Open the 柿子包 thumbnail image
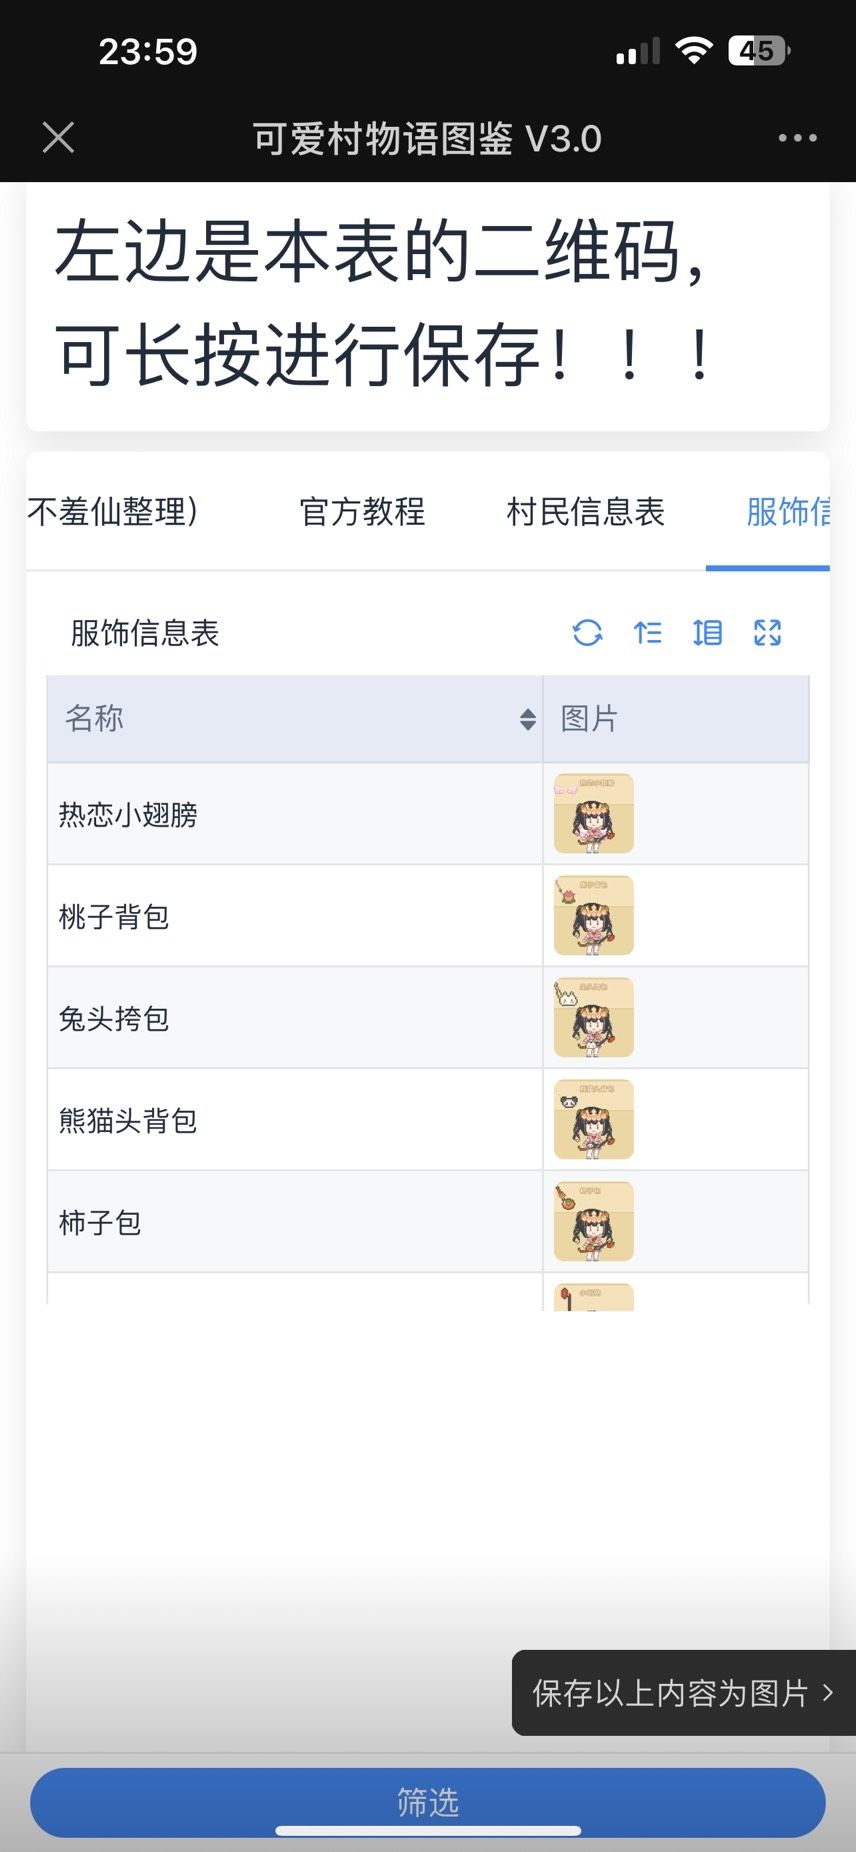 click(594, 1222)
